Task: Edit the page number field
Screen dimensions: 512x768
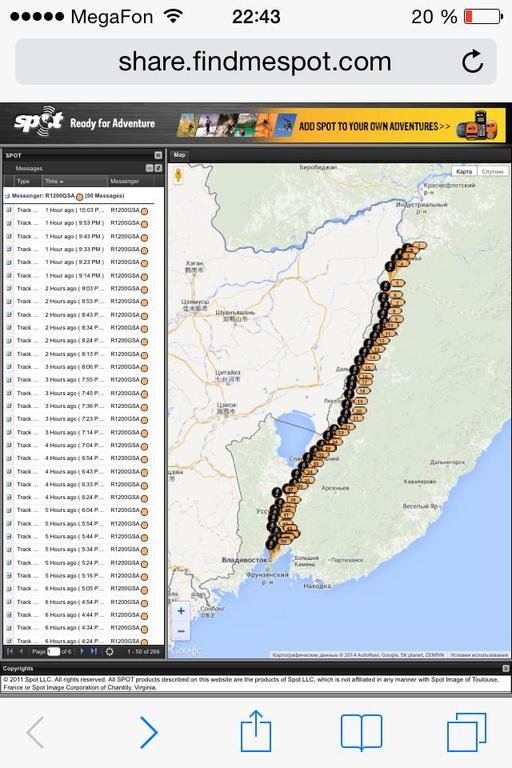Action: coord(53,651)
